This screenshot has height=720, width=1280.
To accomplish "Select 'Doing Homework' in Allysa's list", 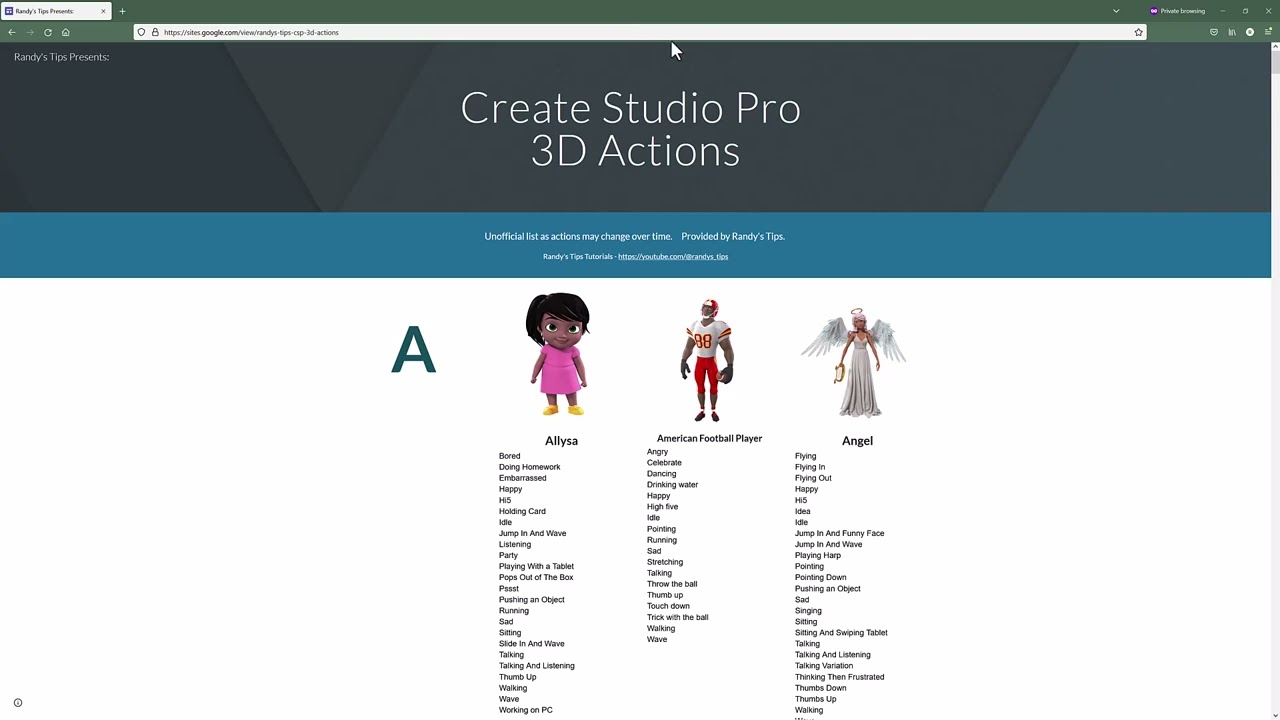I will coord(529,467).
